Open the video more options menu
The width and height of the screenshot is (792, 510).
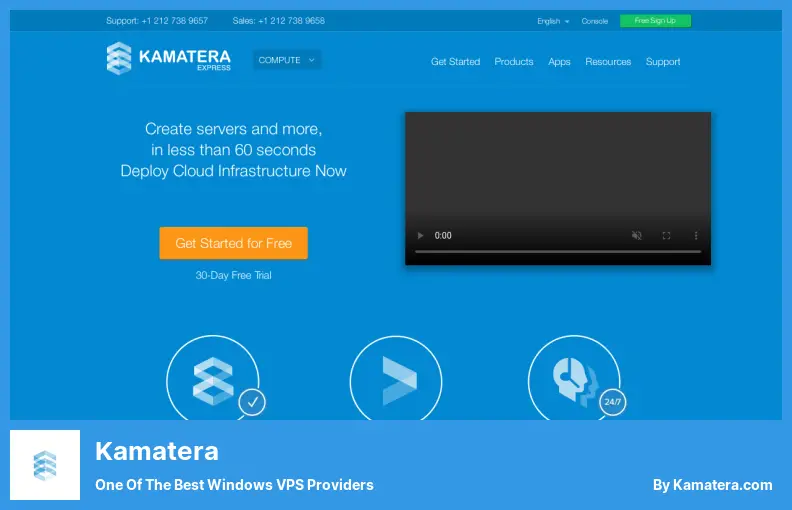point(696,236)
